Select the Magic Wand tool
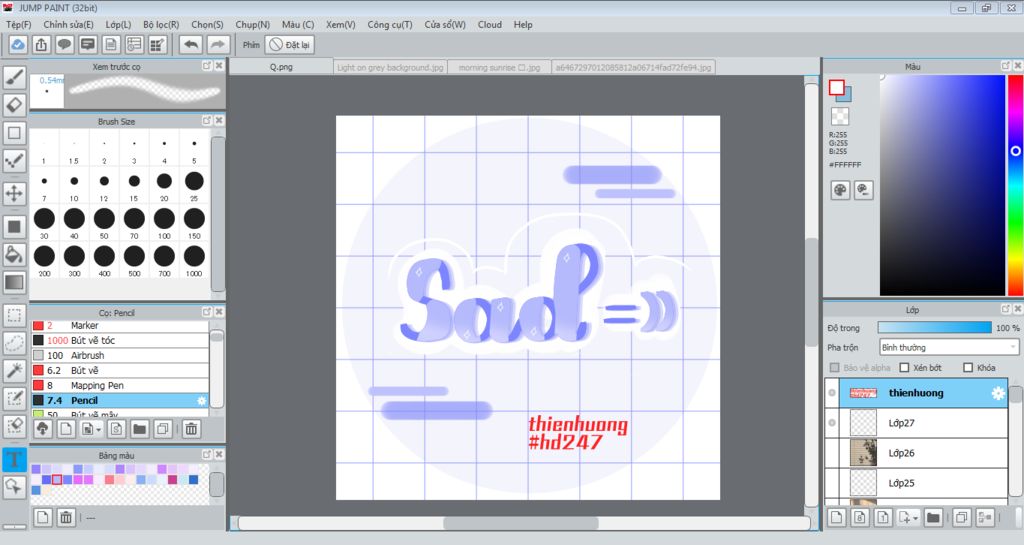 pos(14,370)
